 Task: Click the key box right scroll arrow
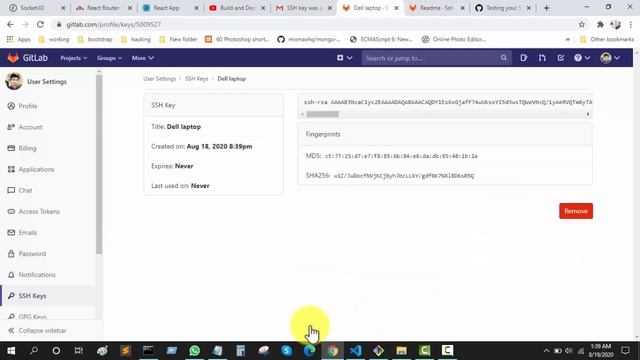click(588, 114)
